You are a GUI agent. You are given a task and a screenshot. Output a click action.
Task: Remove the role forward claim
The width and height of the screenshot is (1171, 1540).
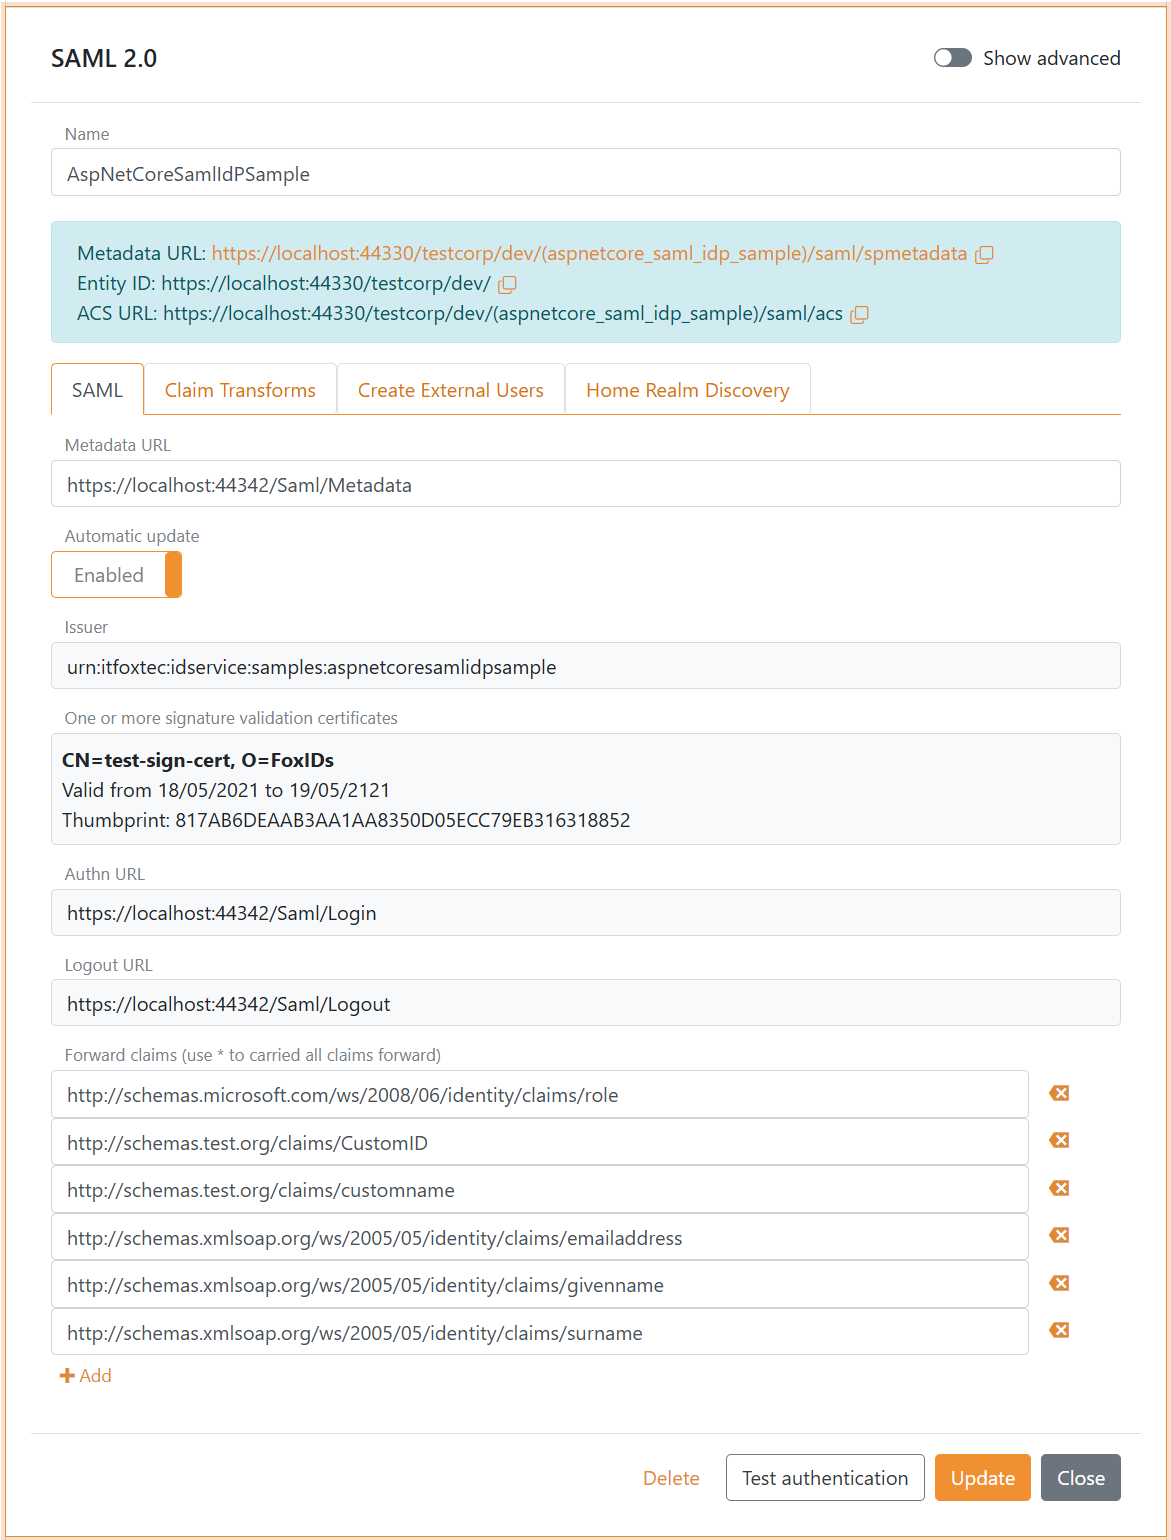[x=1058, y=1093]
